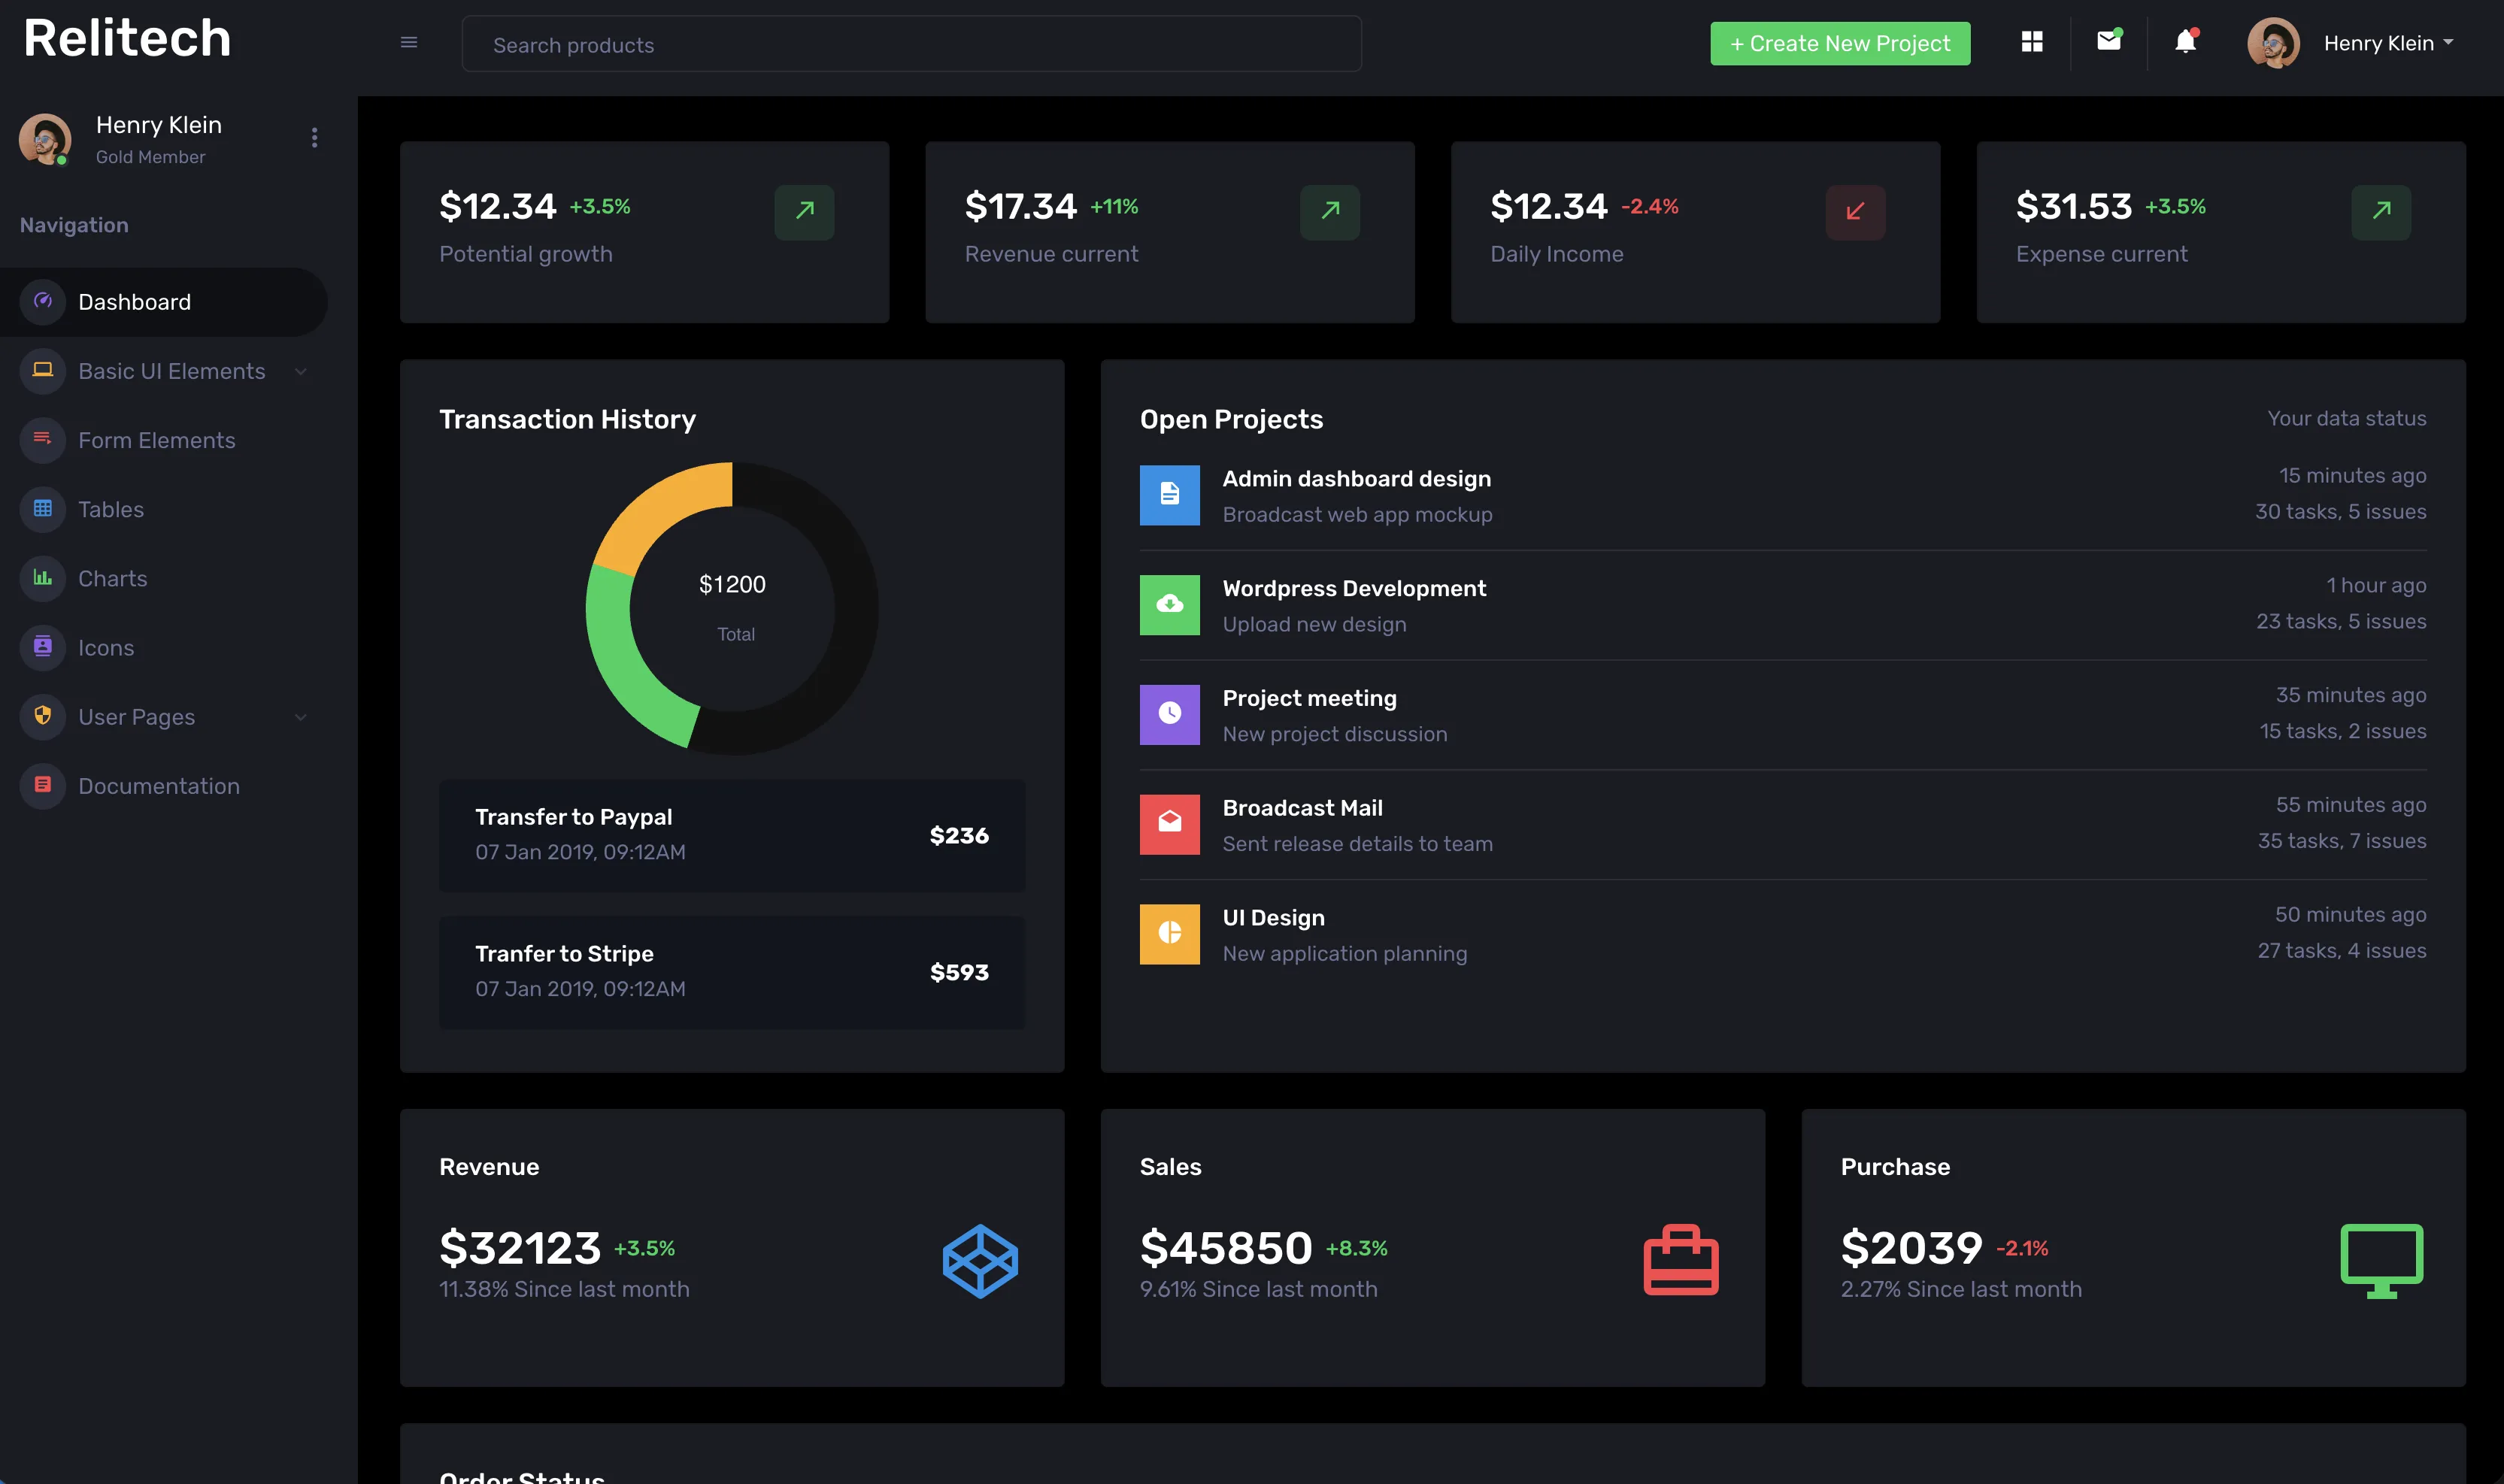The height and width of the screenshot is (1484, 2504).
Task: Click the Charts bar icon in sidebar
Action: tap(43, 577)
